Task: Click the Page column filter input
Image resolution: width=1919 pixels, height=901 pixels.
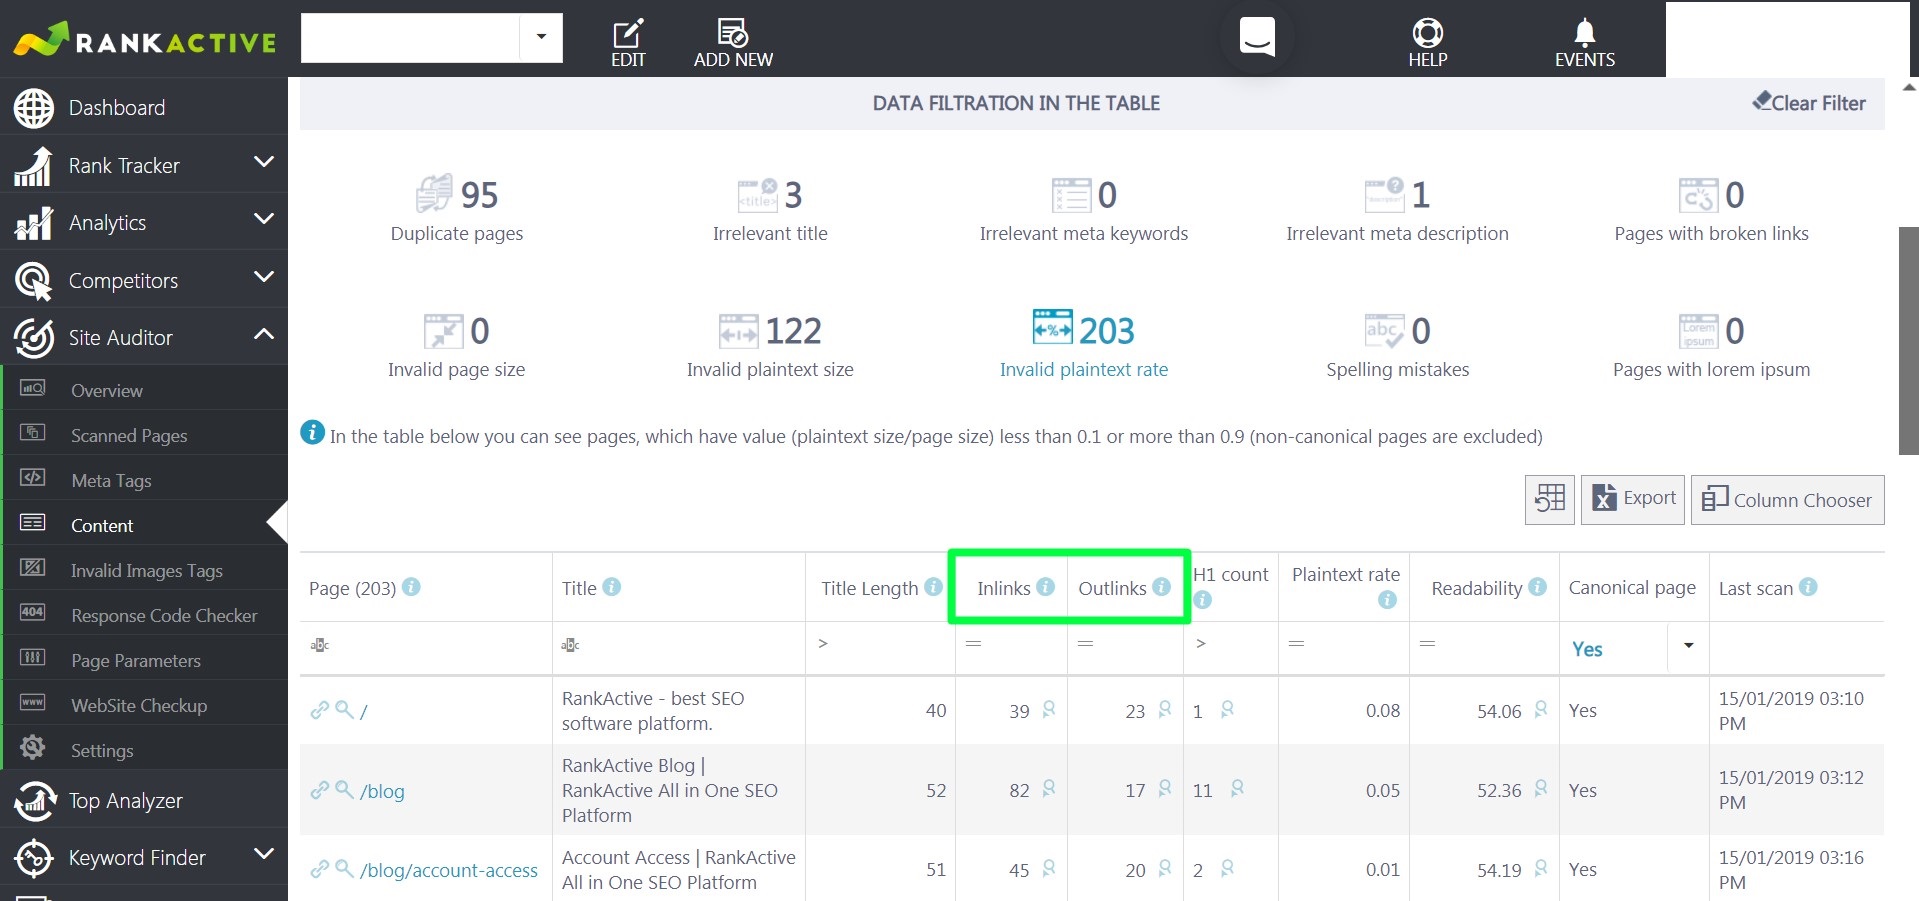Action: (x=426, y=645)
